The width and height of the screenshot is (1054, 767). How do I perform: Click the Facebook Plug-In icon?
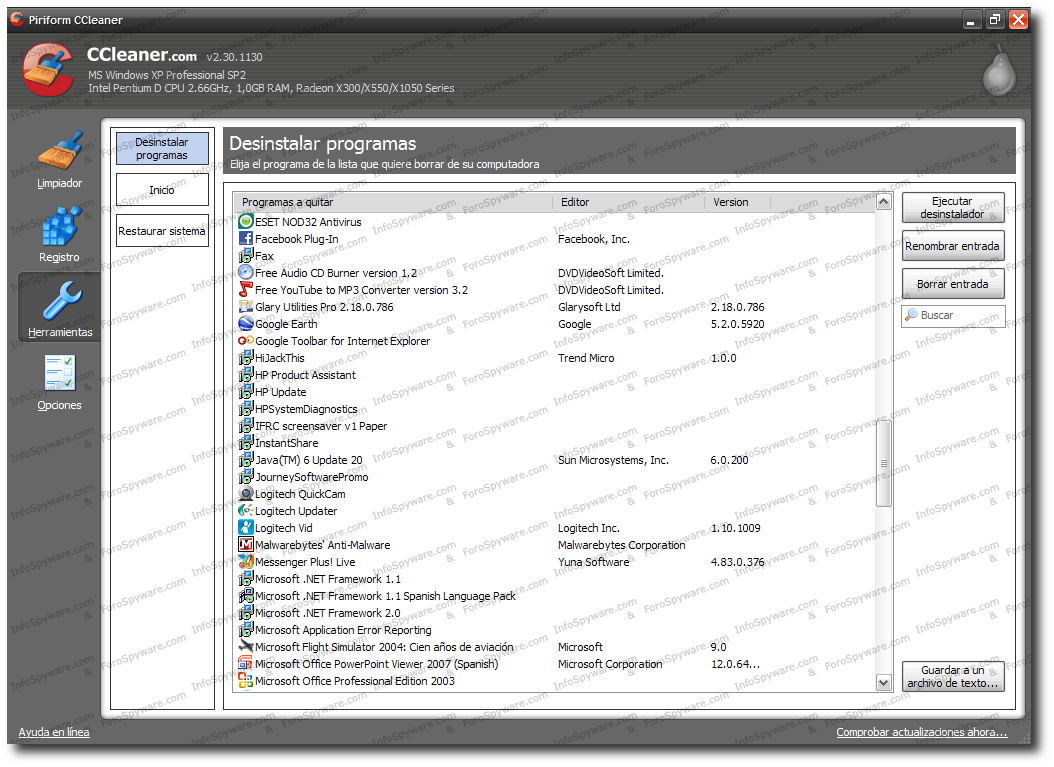pyautogui.click(x=246, y=239)
